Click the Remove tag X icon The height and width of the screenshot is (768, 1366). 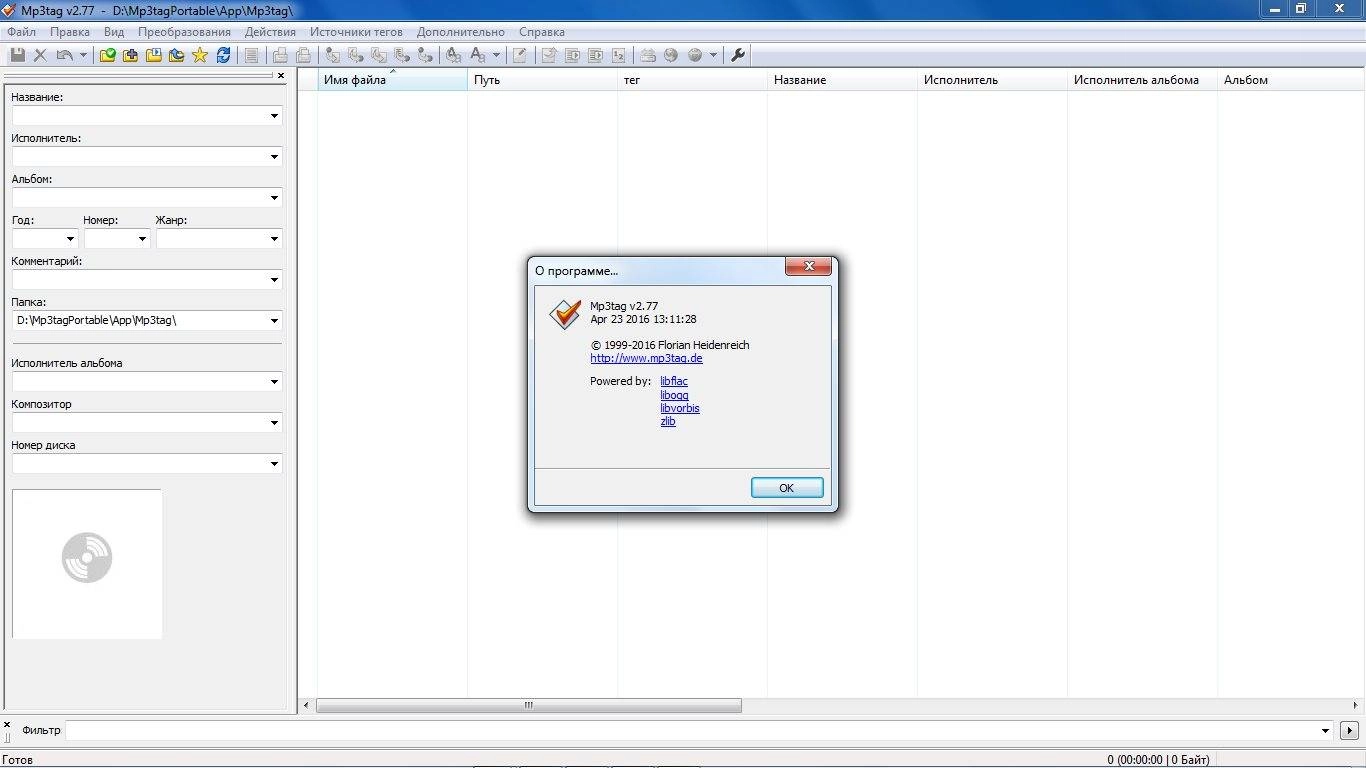tap(40, 55)
